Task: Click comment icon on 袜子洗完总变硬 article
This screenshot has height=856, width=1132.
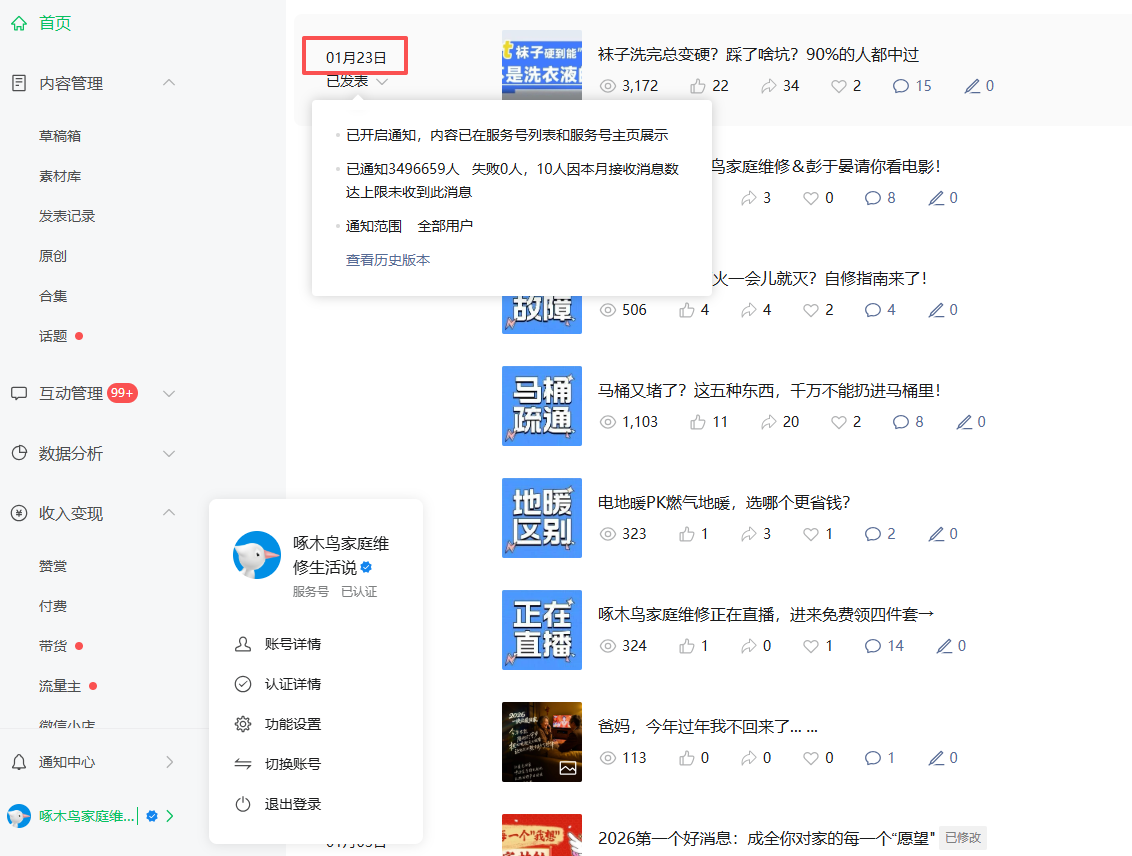Action: pyautogui.click(x=900, y=86)
